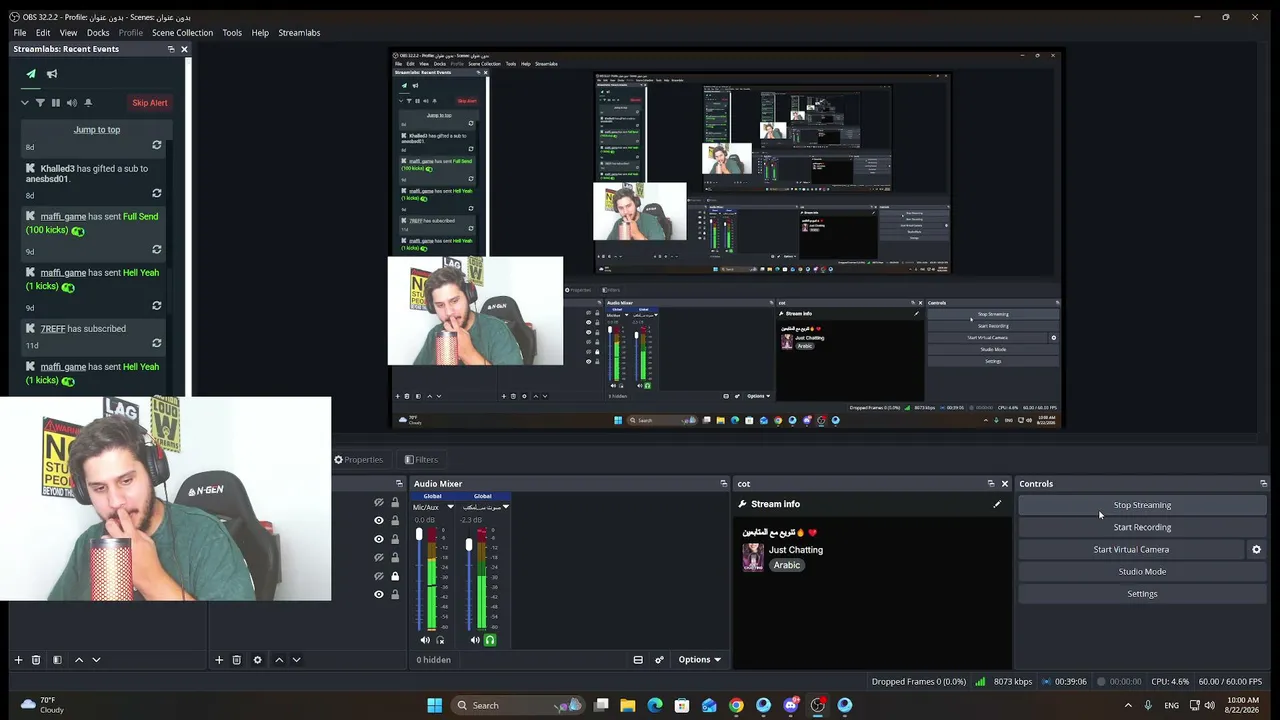The image size is (1280, 720).
Task: Show the source that is currently locked
Action: click(x=379, y=576)
